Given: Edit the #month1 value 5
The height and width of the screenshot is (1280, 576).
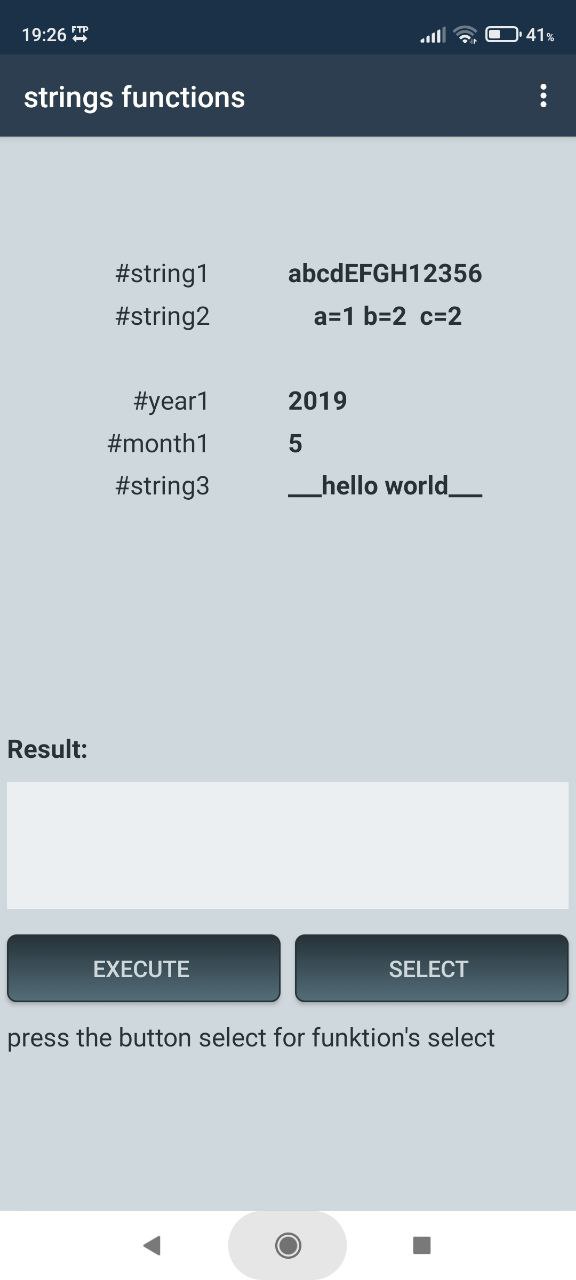Looking at the screenshot, I should 295,444.
